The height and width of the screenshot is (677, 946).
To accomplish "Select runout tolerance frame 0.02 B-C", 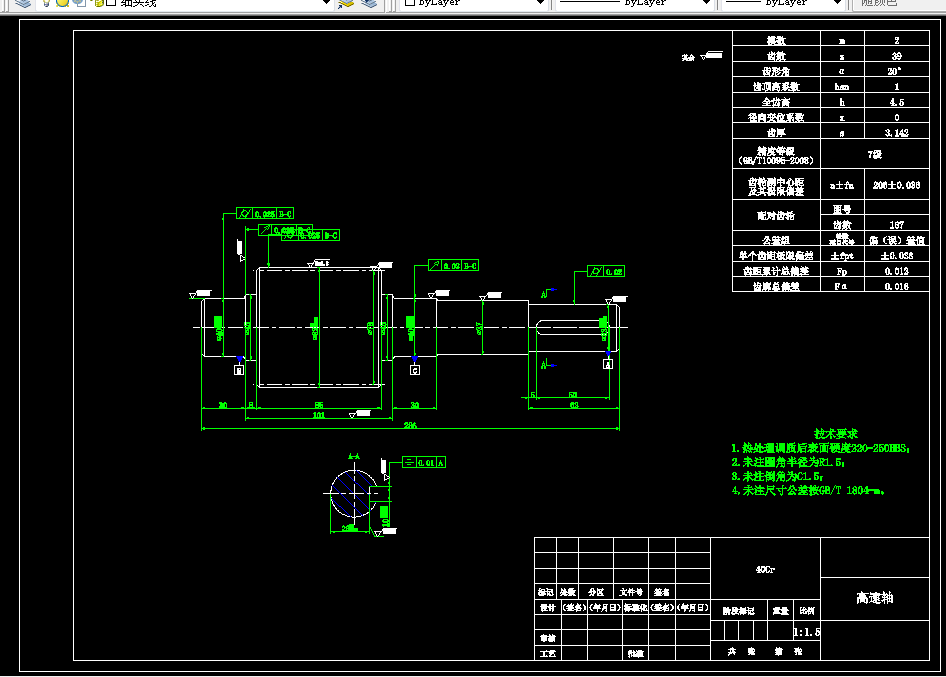I will [x=453, y=265].
